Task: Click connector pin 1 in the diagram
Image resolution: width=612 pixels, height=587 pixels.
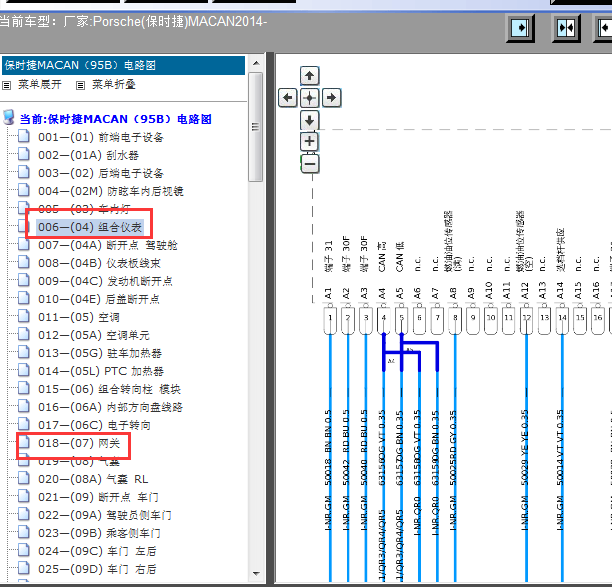Action: click(330, 321)
